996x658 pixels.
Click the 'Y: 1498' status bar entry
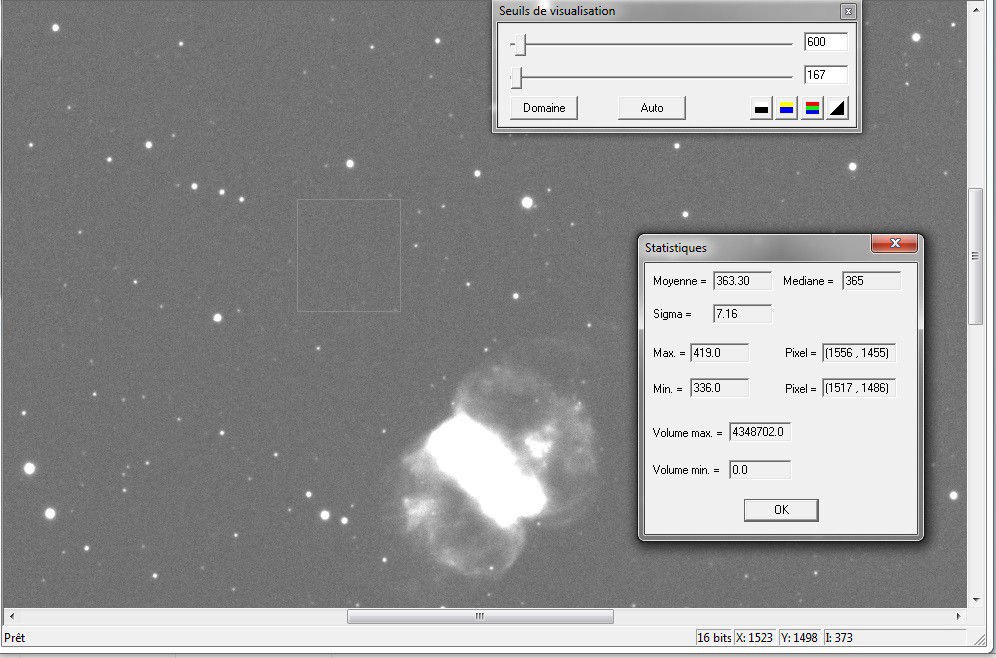click(x=798, y=638)
